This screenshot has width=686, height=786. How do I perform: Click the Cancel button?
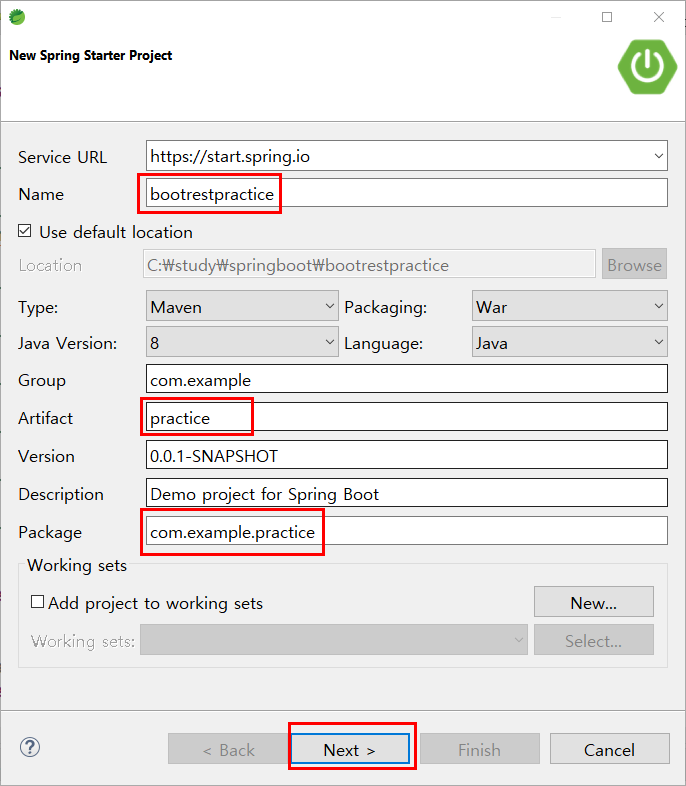(609, 749)
